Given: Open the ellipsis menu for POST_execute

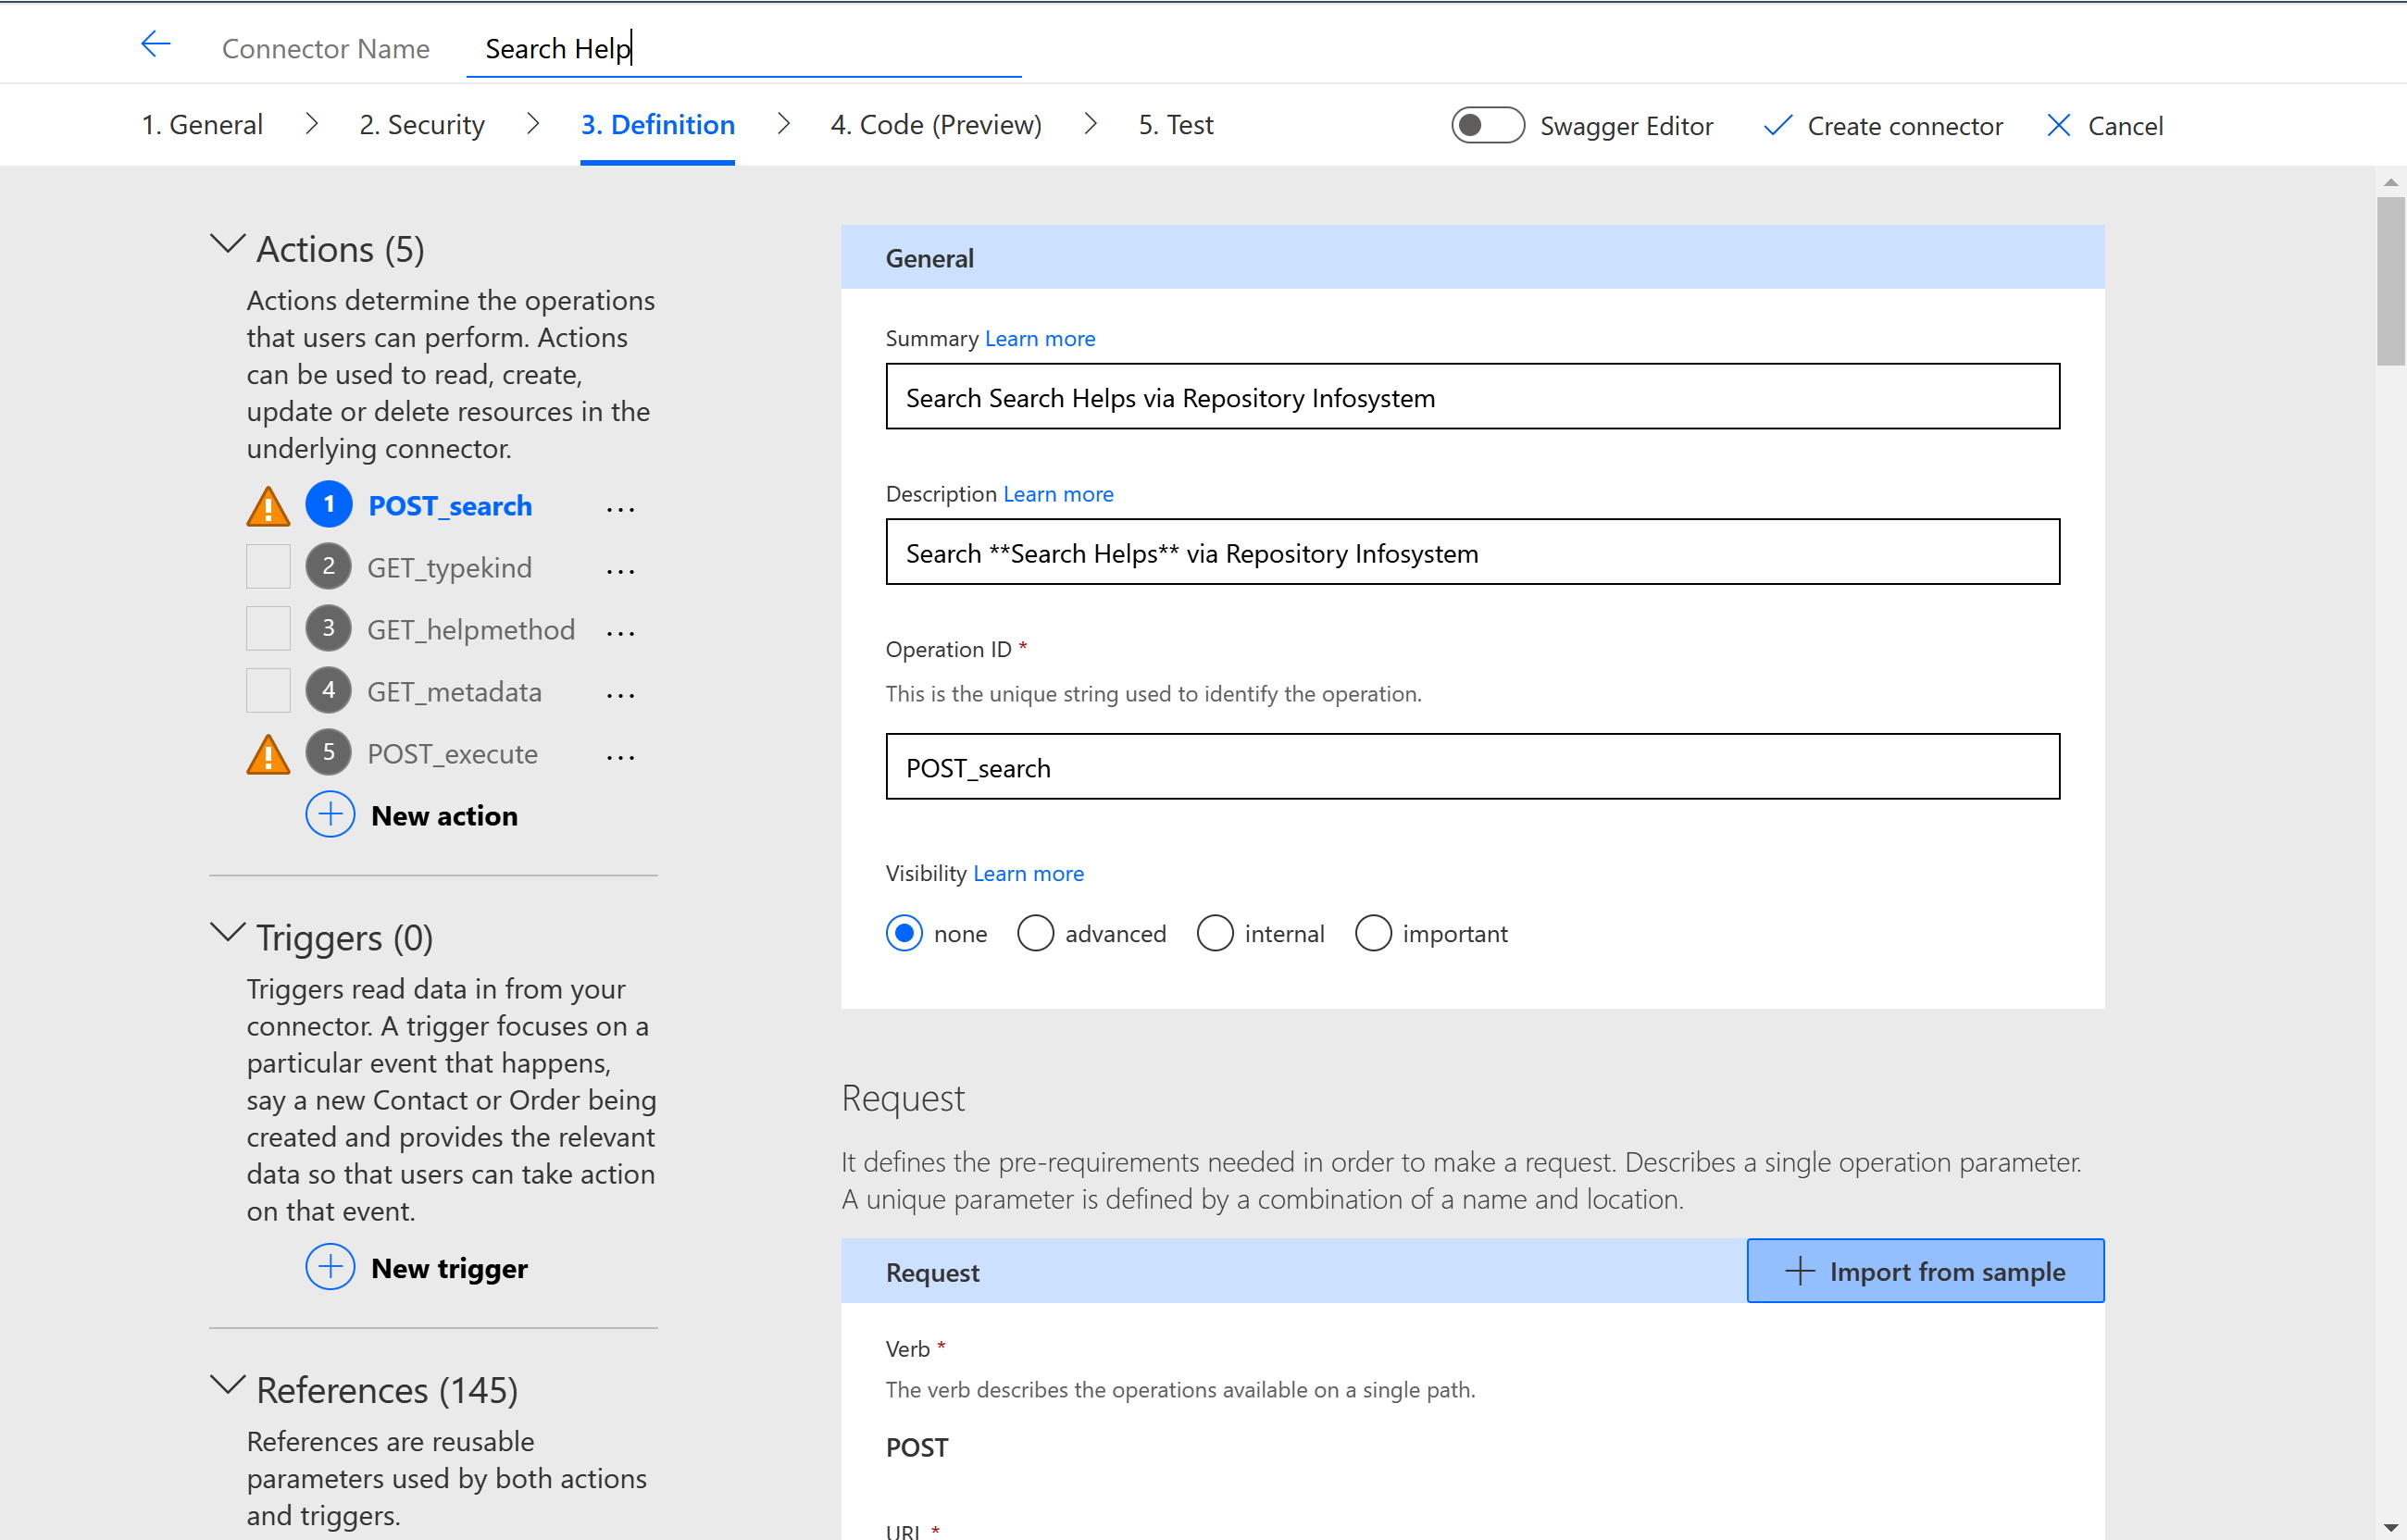Looking at the screenshot, I should tap(620, 757).
